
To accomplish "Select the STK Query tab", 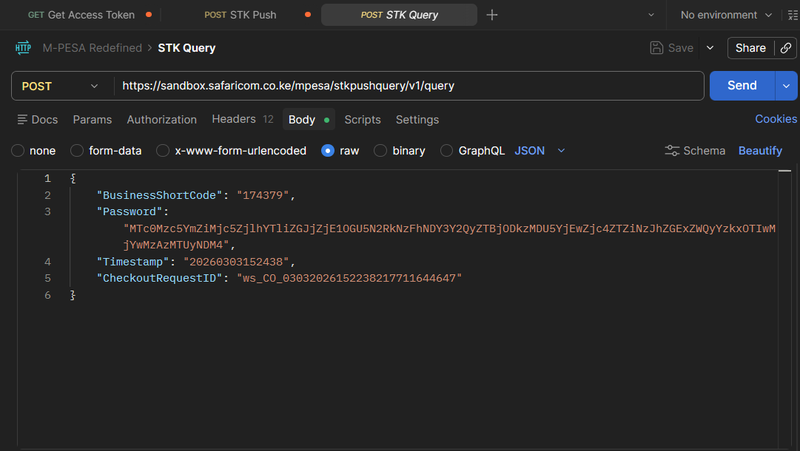I will [x=399, y=15].
